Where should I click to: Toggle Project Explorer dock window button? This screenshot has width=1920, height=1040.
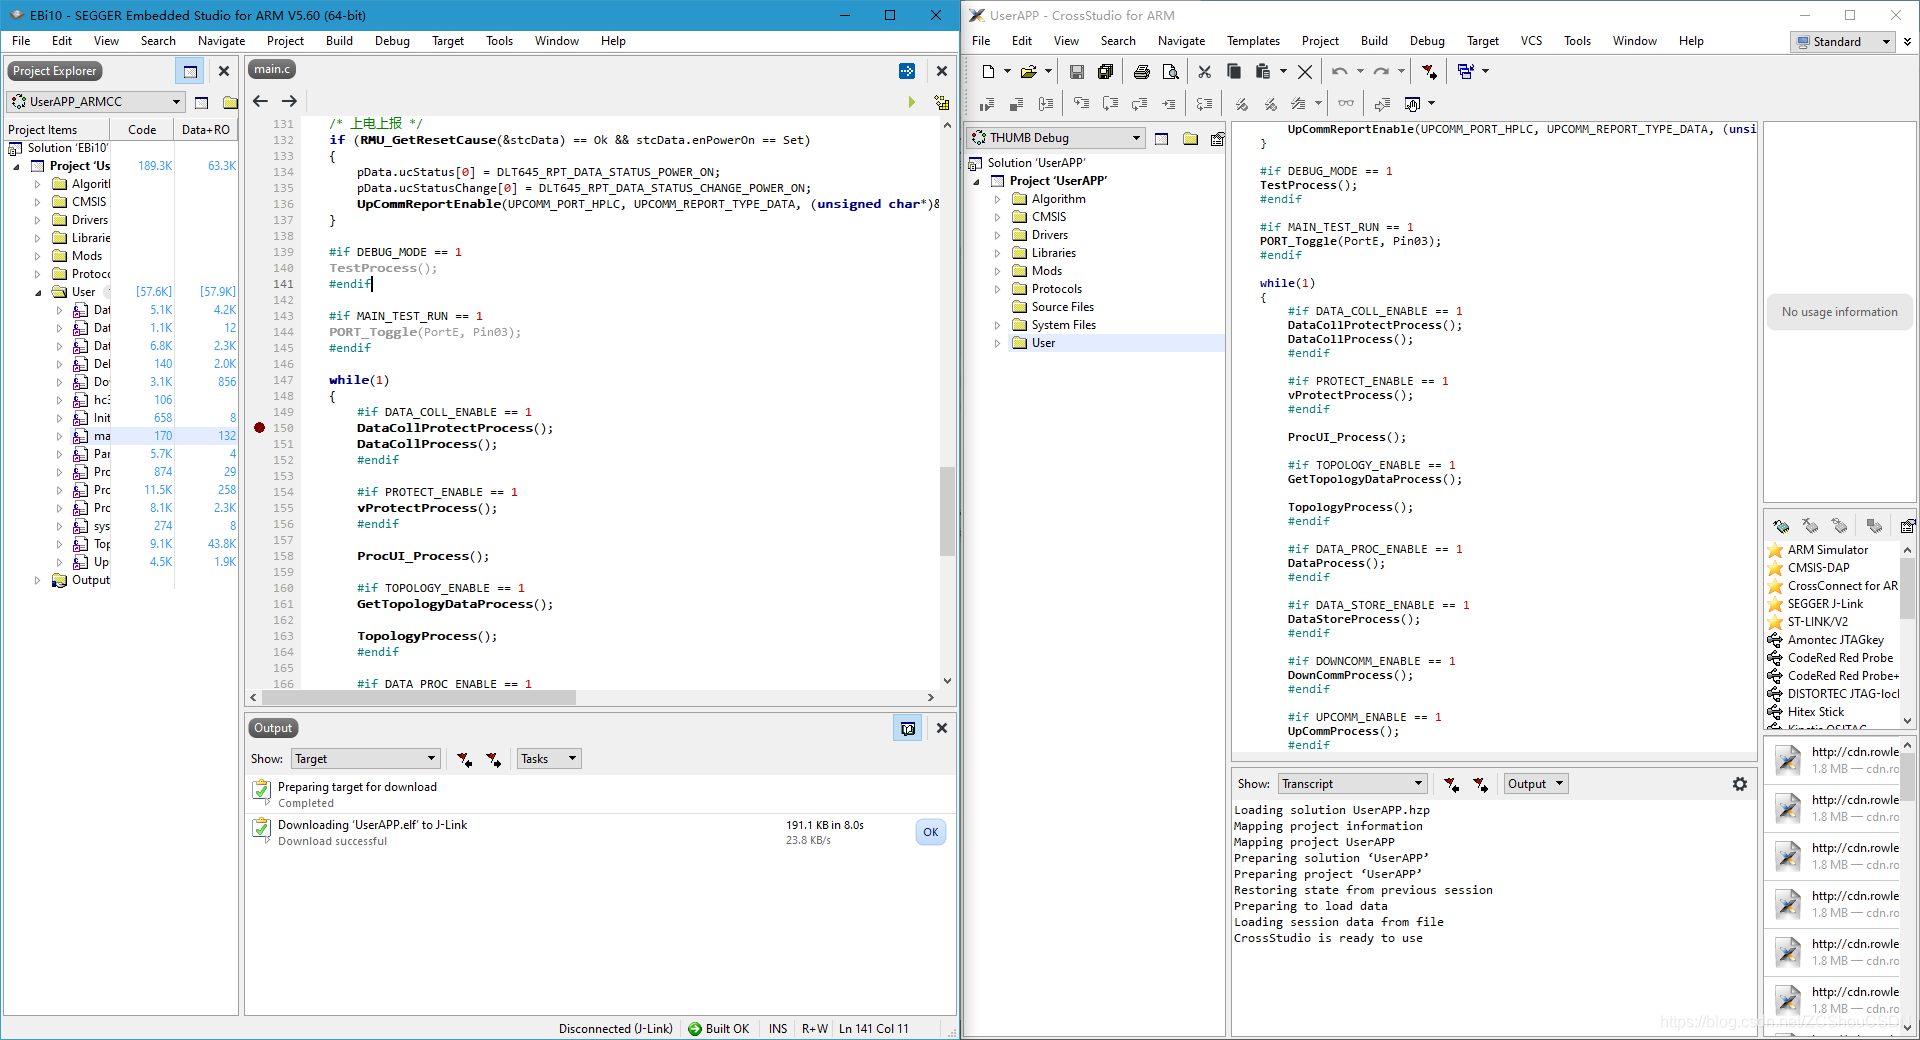[x=190, y=71]
